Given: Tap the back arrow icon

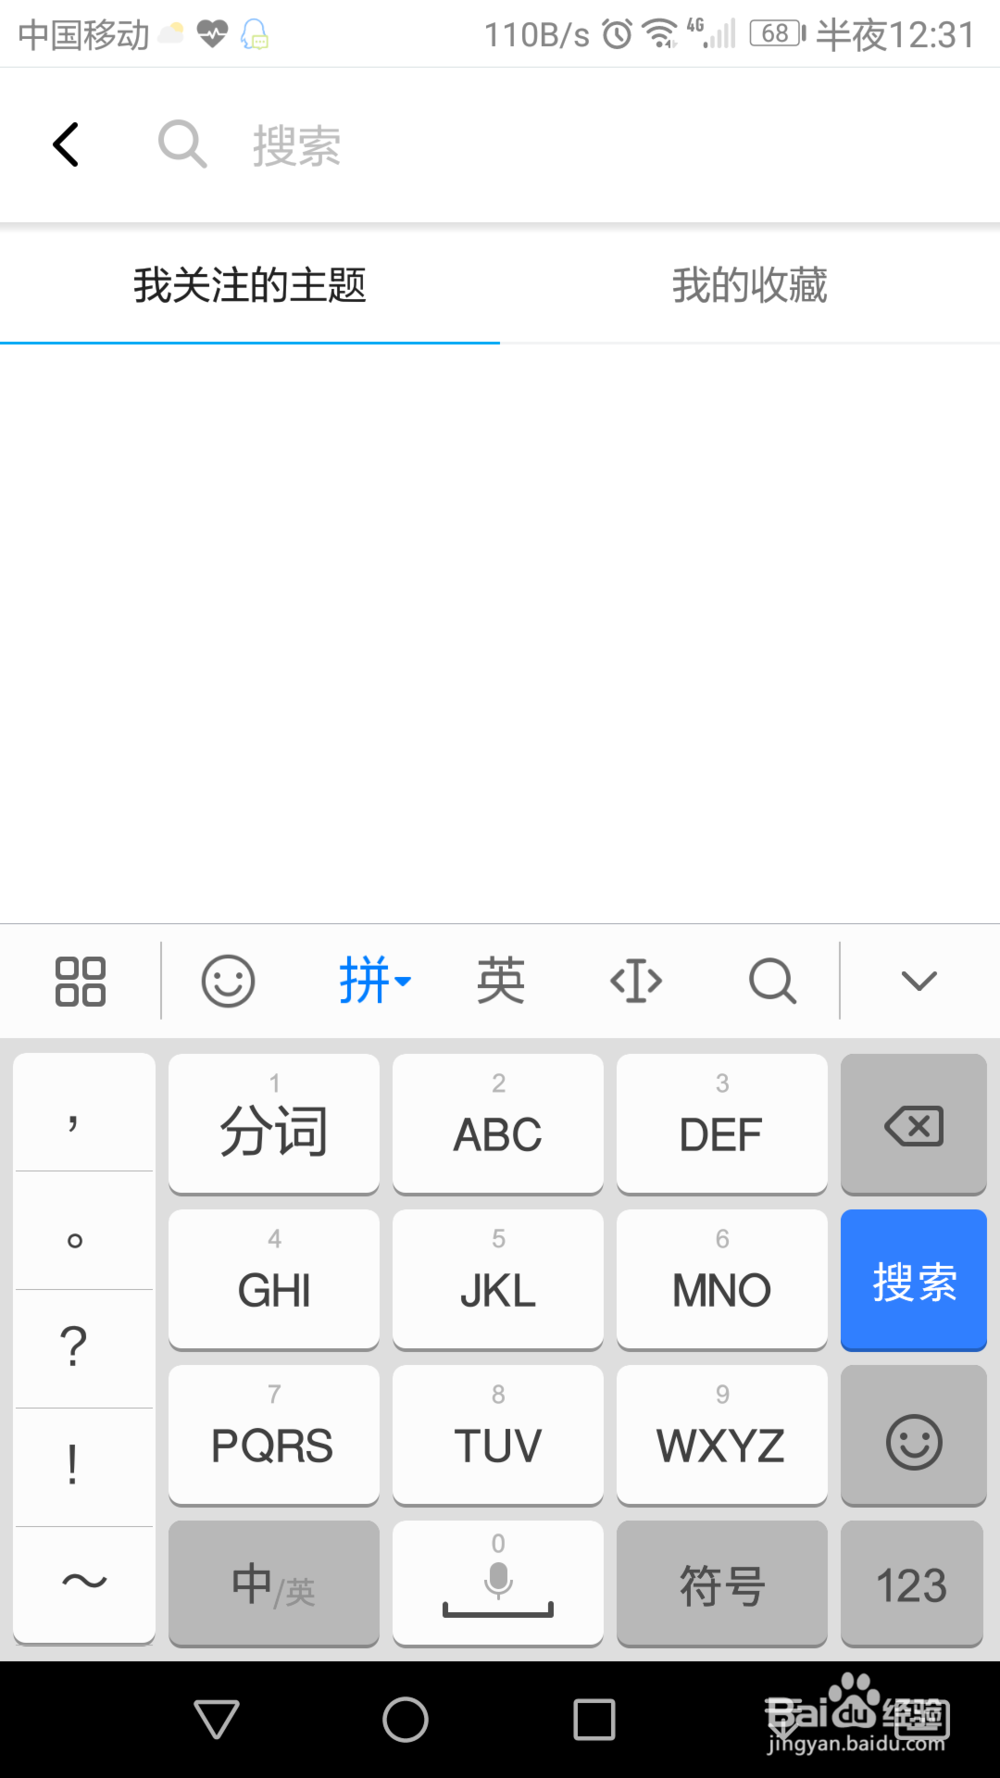Looking at the screenshot, I should pos(66,145).
